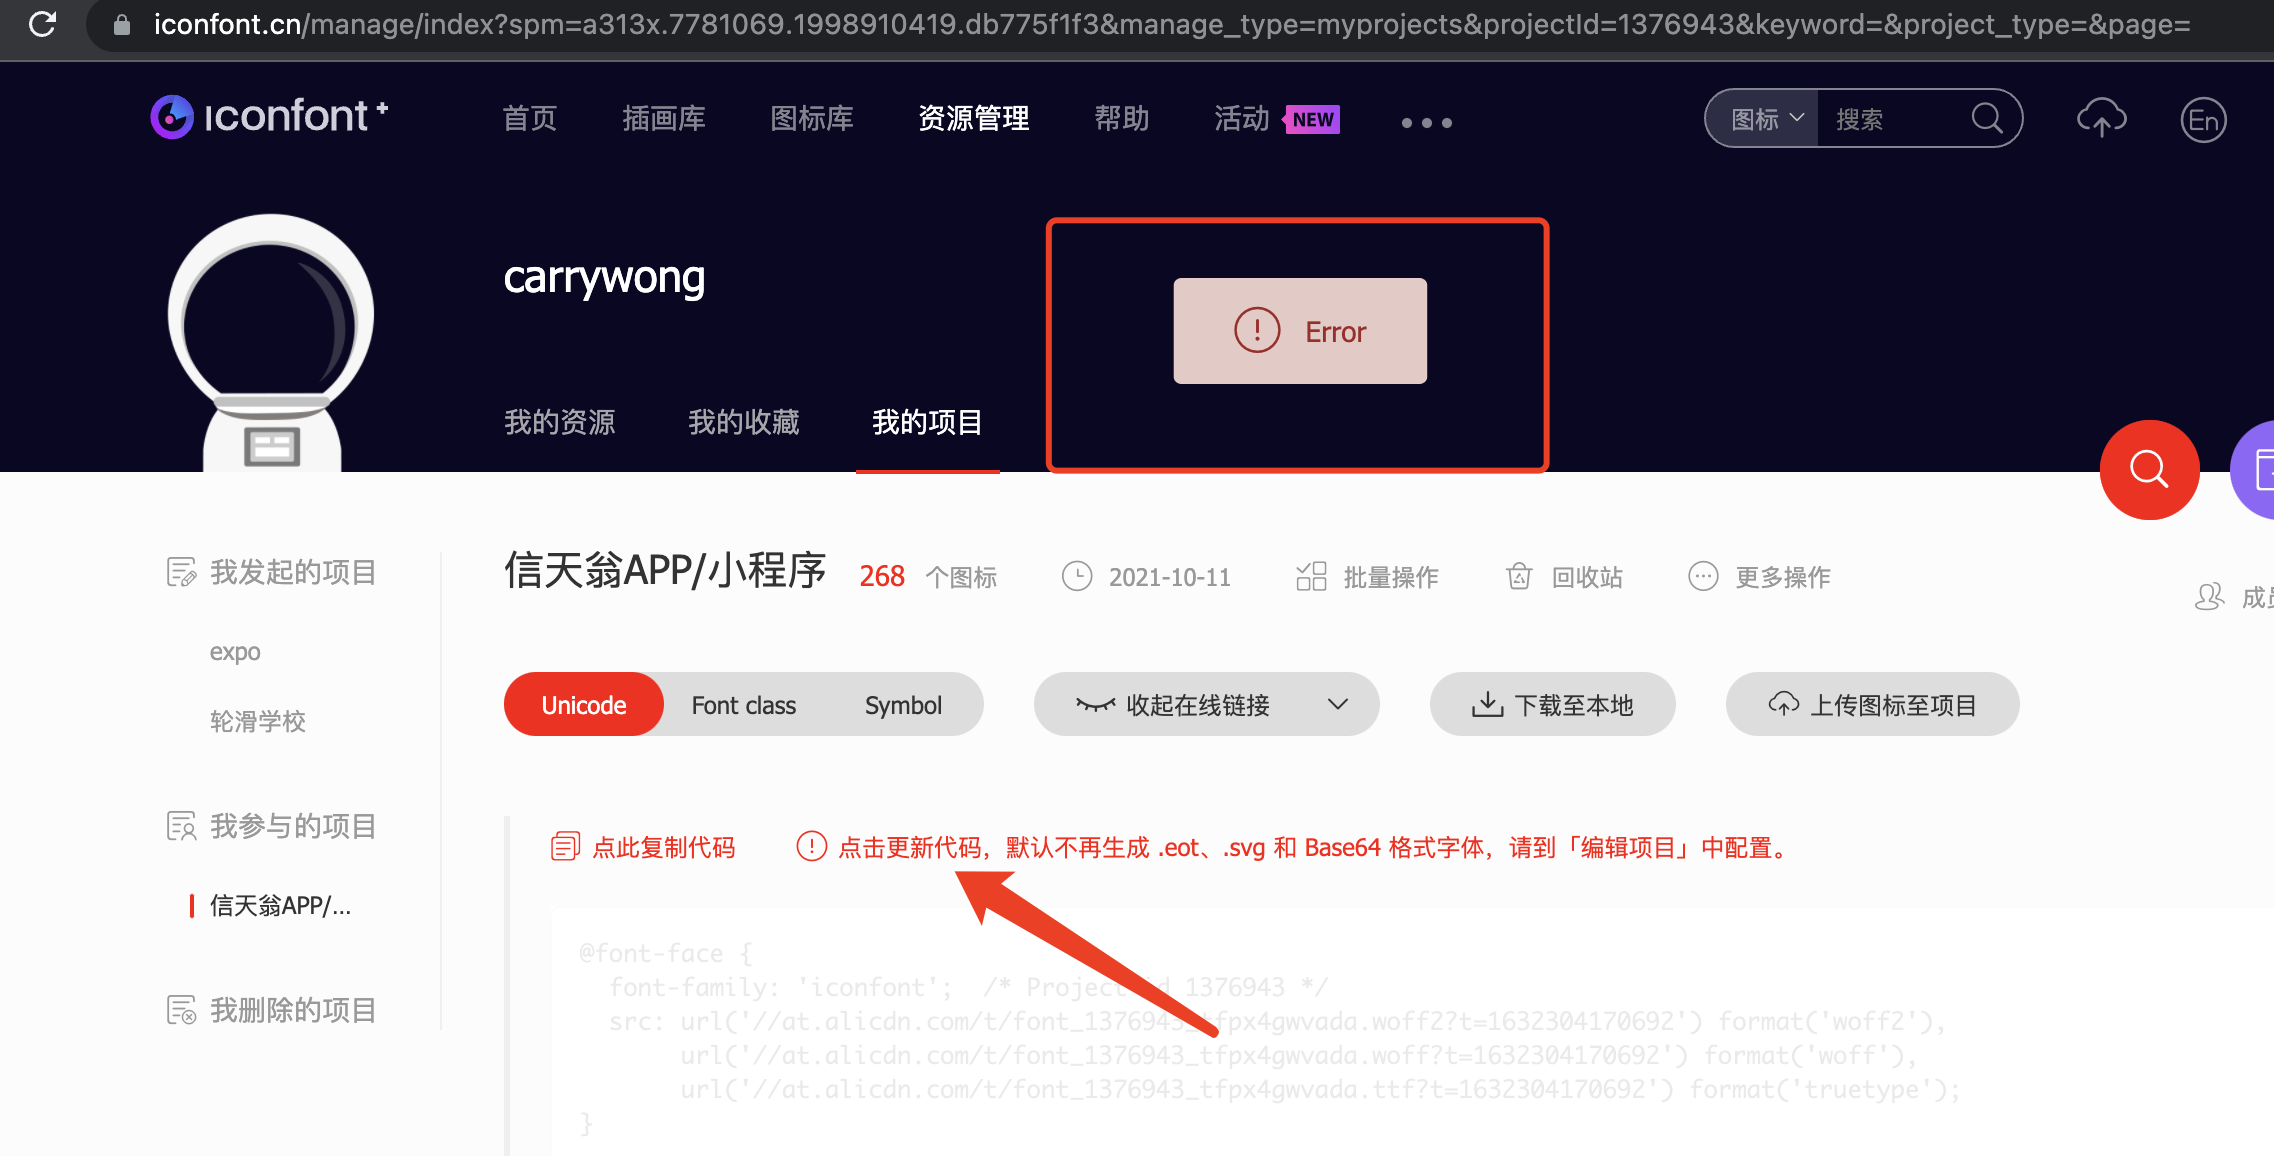Open the 资源管理 menu item
This screenshot has height=1156, width=2274.
(x=973, y=118)
